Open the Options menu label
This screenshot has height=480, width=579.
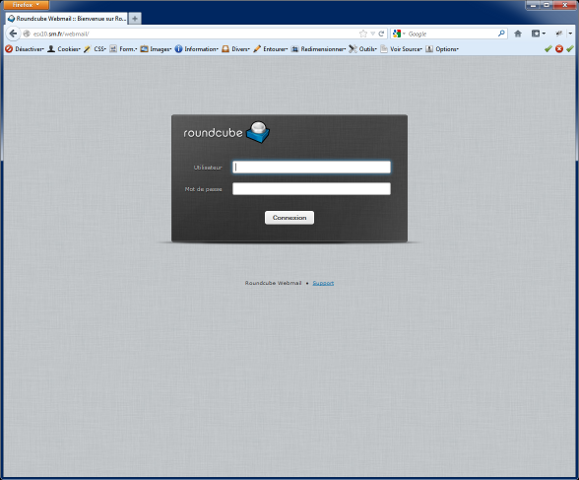coord(447,49)
